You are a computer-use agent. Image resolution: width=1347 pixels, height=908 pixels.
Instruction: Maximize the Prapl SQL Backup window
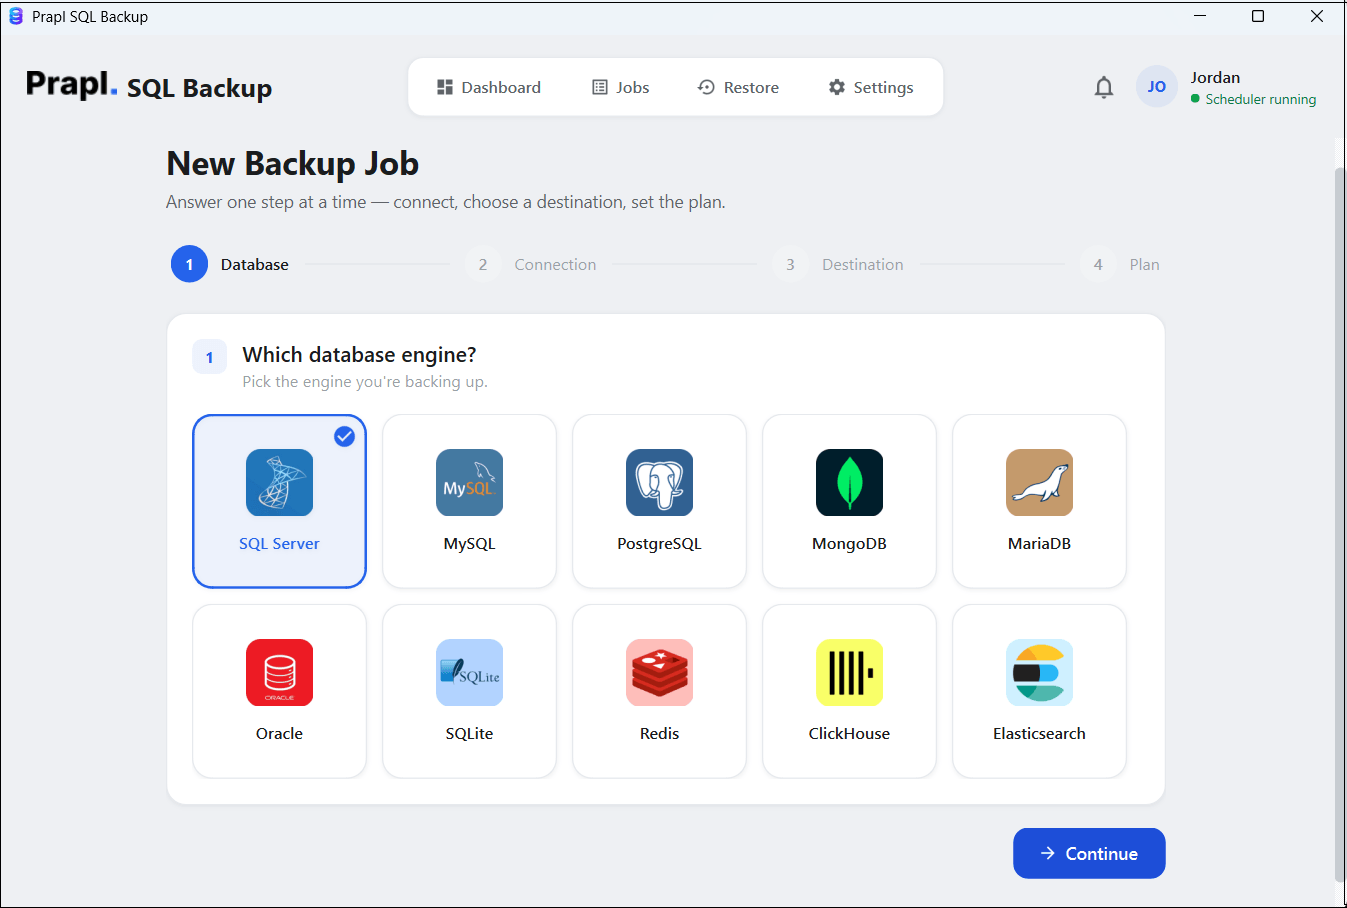pyautogui.click(x=1258, y=16)
